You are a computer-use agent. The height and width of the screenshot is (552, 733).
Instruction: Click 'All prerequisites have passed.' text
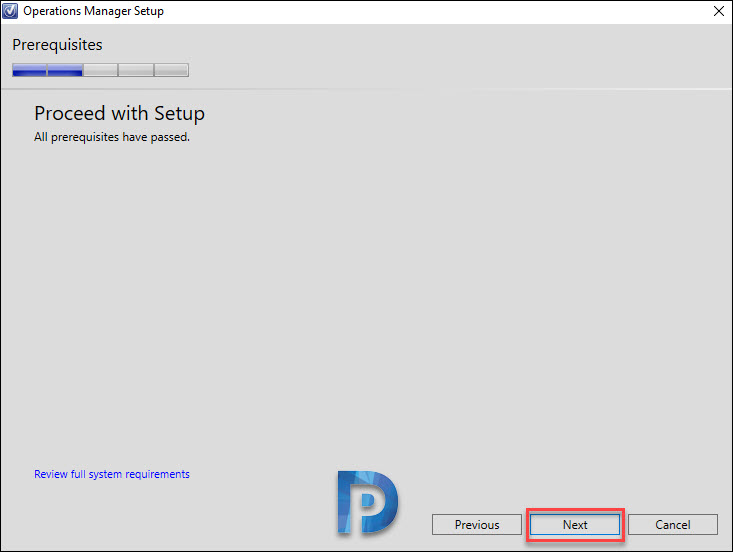pos(112,137)
